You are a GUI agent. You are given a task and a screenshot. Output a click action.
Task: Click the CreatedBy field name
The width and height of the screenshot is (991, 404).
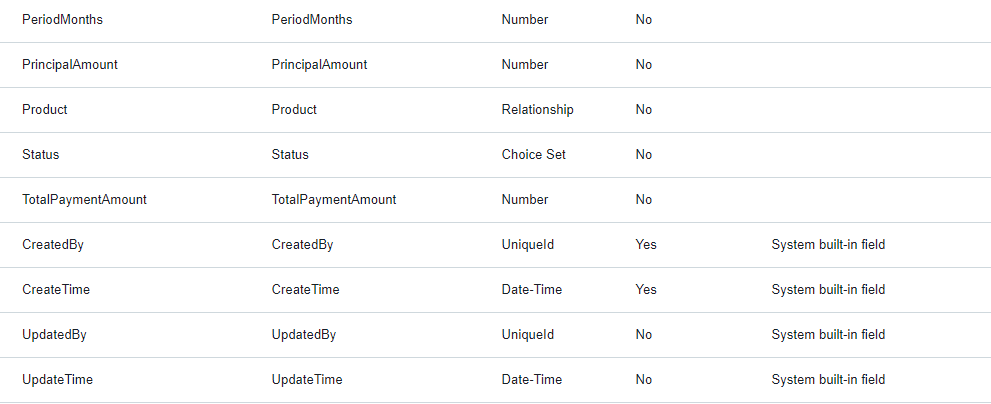(x=53, y=245)
